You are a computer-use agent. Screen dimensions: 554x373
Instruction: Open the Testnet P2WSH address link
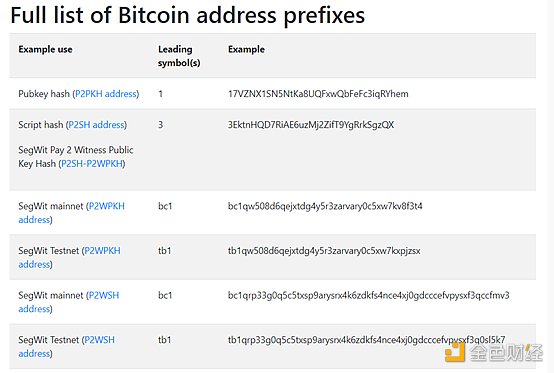tap(66, 347)
